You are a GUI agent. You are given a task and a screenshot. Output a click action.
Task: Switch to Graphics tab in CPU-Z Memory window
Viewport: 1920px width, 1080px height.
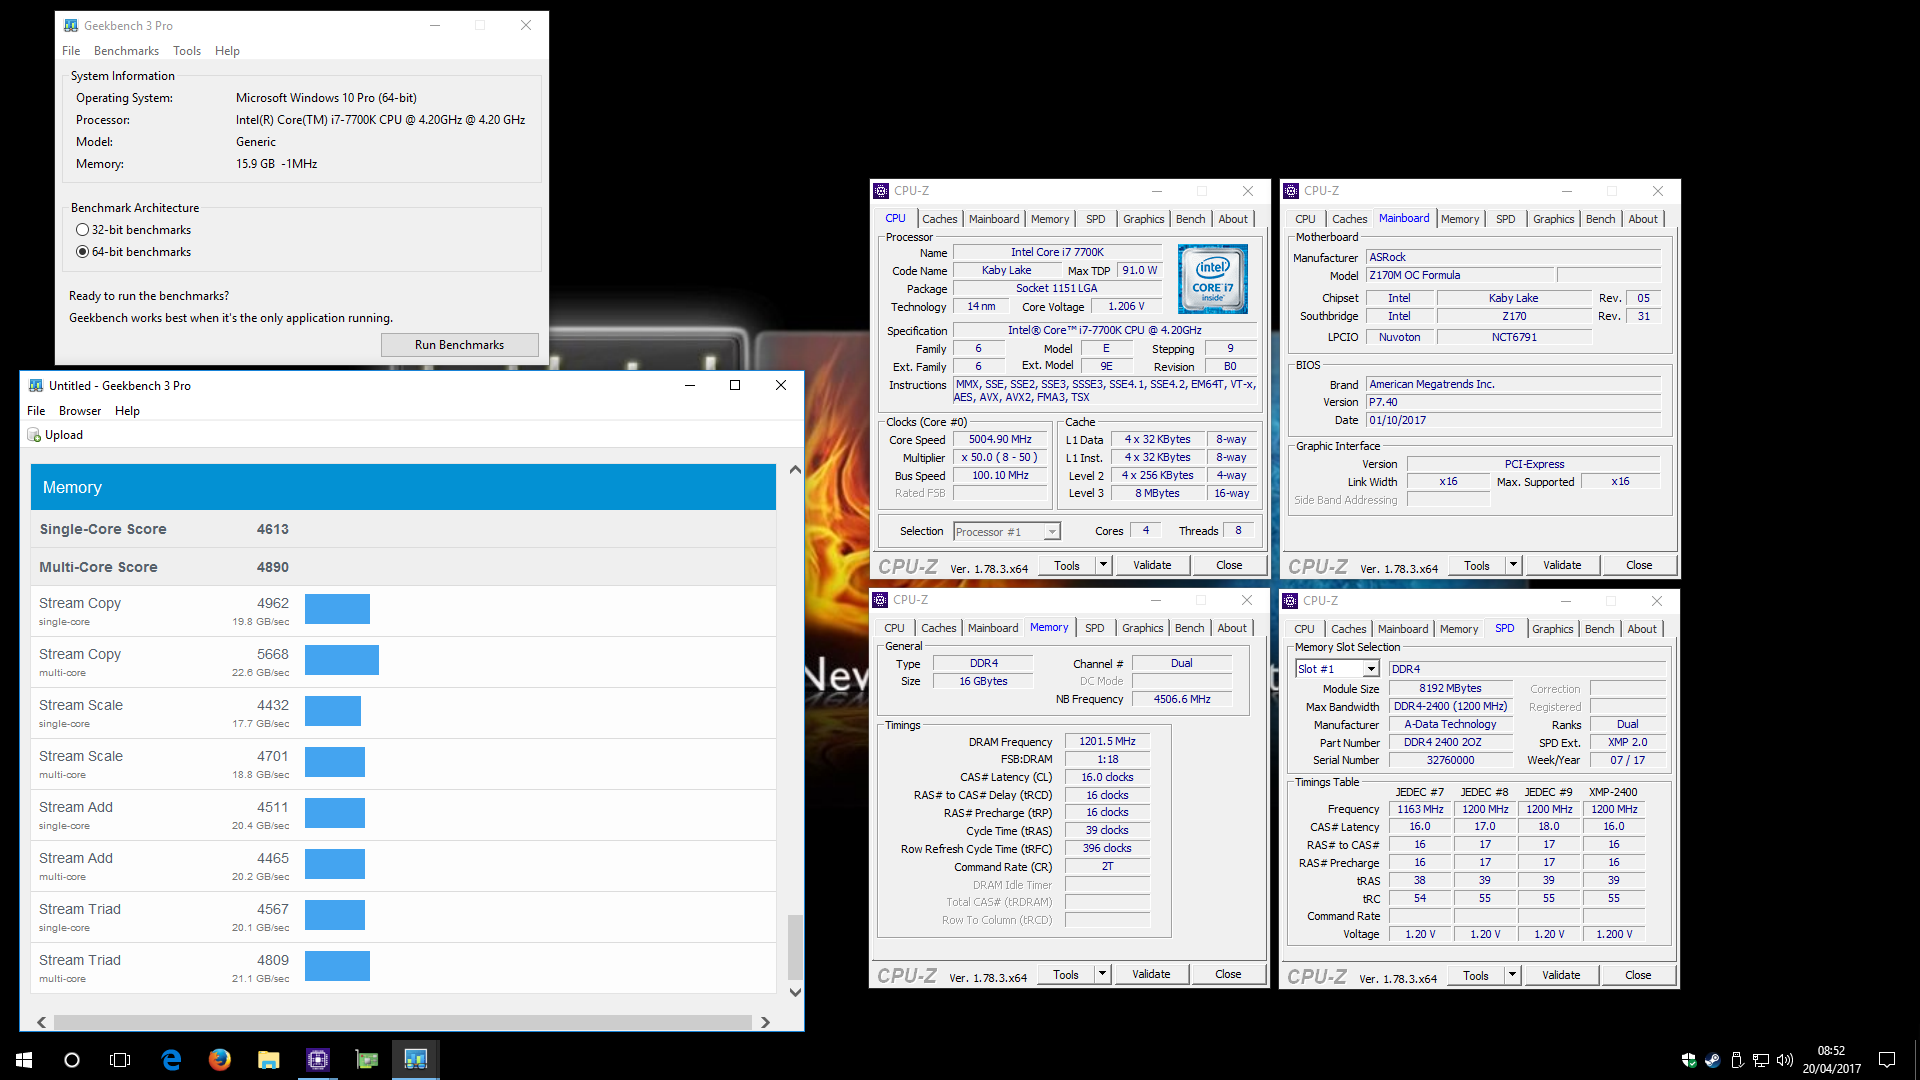click(x=1142, y=628)
